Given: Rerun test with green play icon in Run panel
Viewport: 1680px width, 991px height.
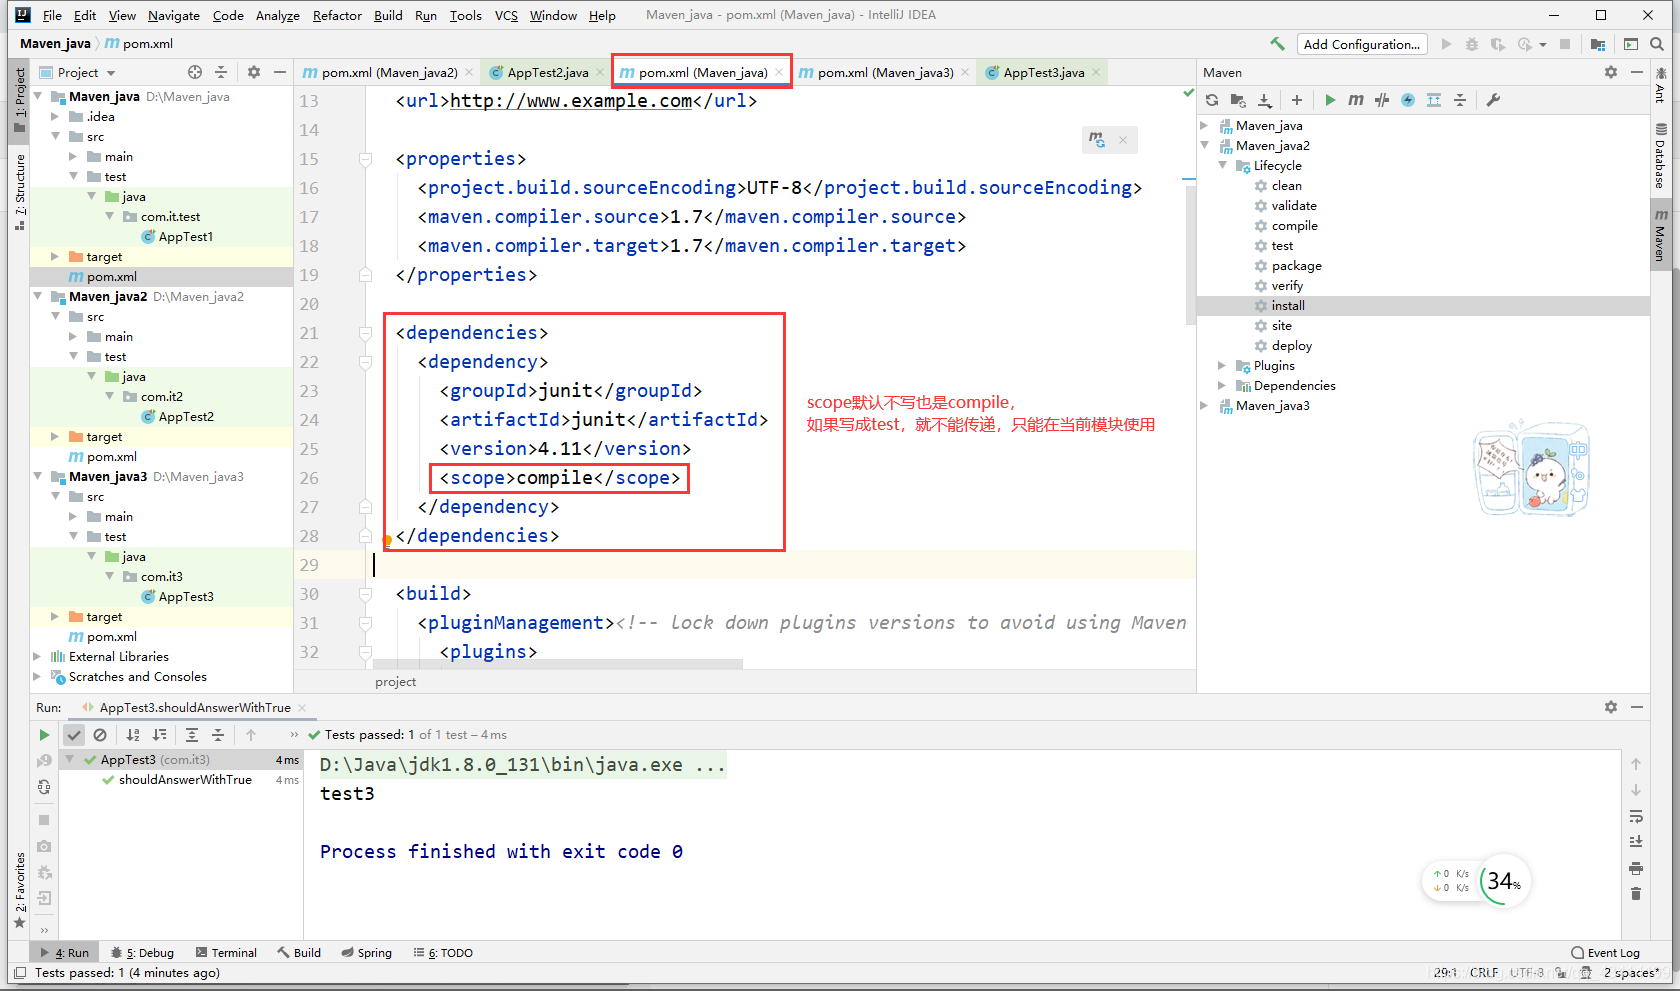Looking at the screenshot, I should pyautogui.click(x=44, y=735).
